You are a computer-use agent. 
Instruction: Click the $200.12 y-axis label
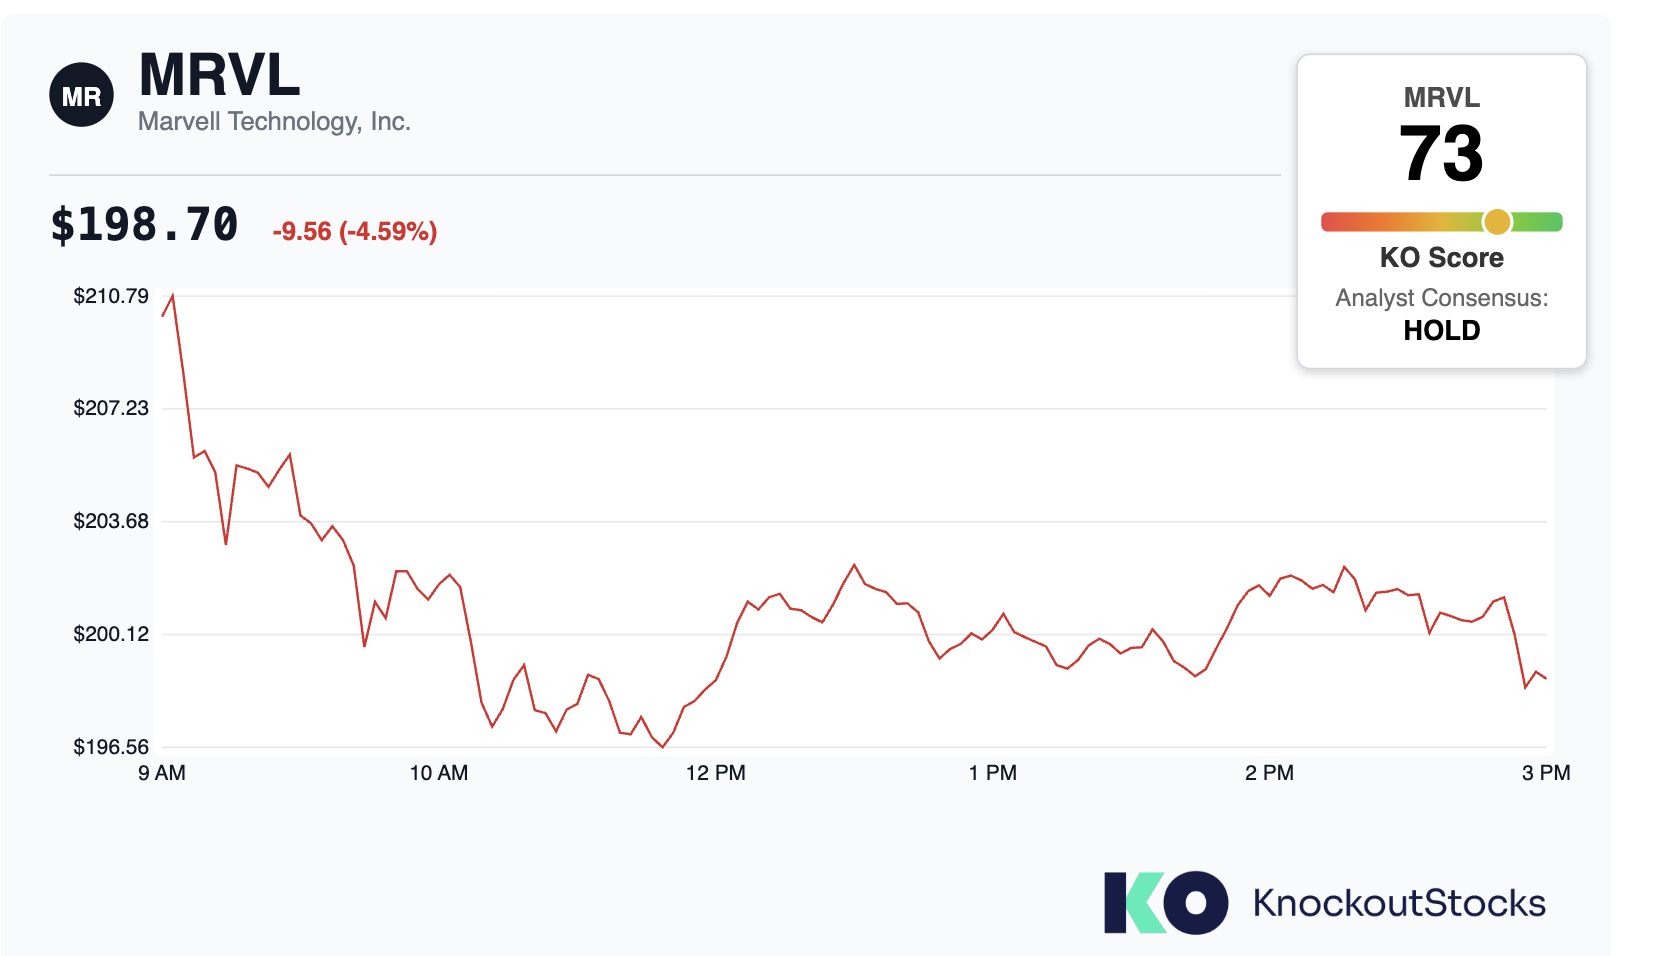pos(111,634)
